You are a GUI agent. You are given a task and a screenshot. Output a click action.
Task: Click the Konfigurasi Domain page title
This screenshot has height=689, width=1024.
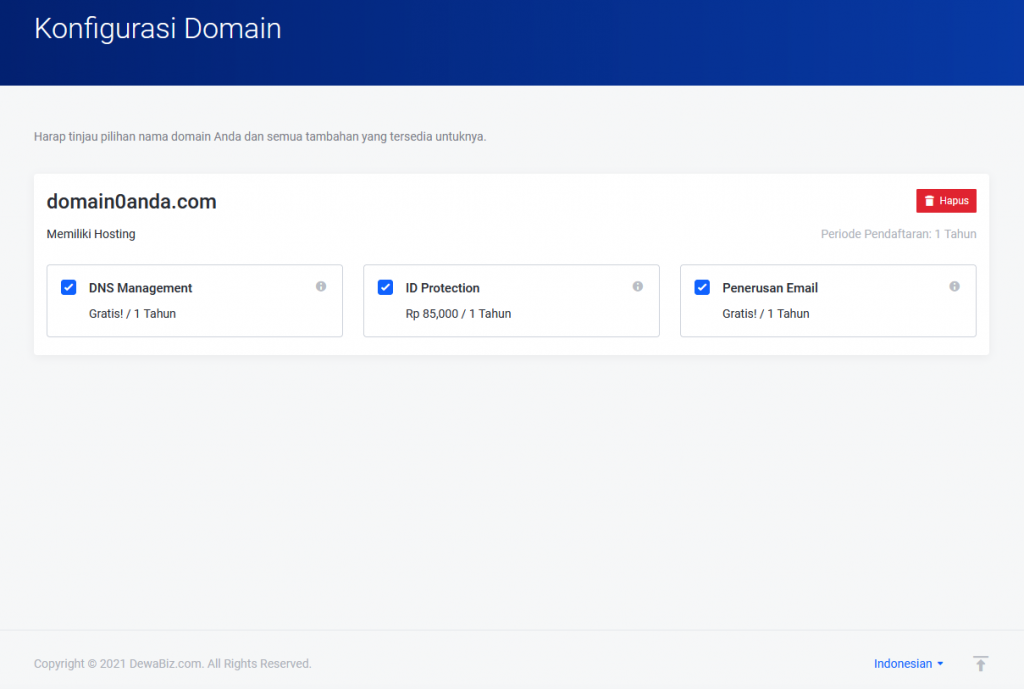click(157, 29)
